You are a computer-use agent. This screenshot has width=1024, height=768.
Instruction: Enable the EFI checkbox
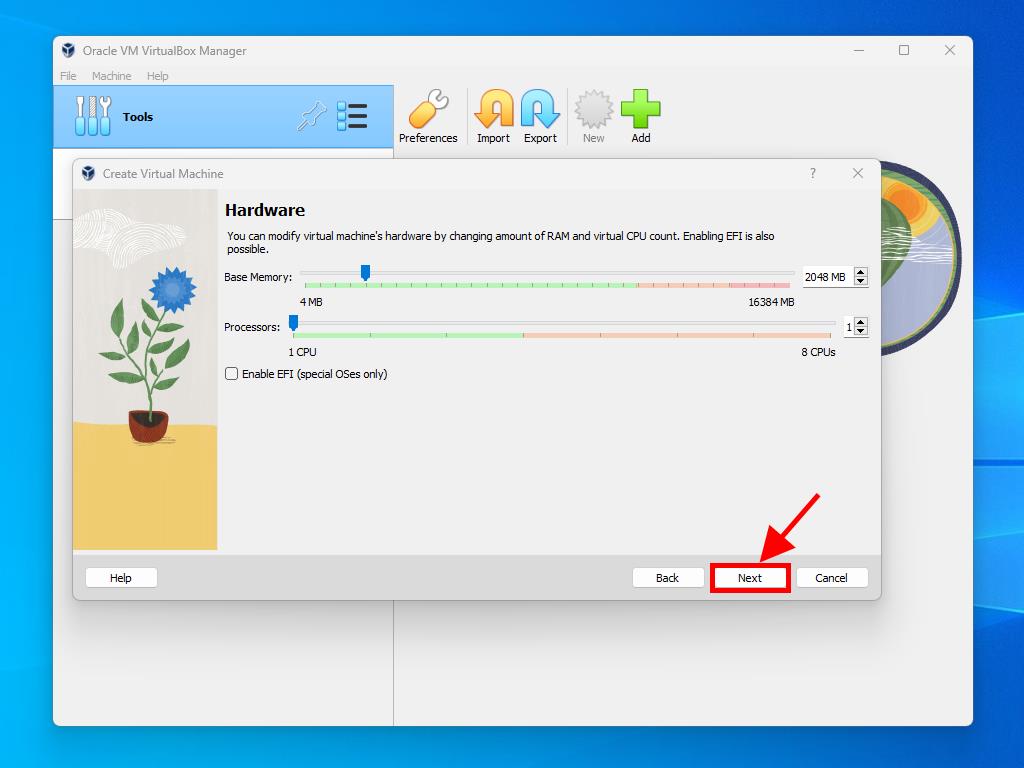(x=232, y=374)
